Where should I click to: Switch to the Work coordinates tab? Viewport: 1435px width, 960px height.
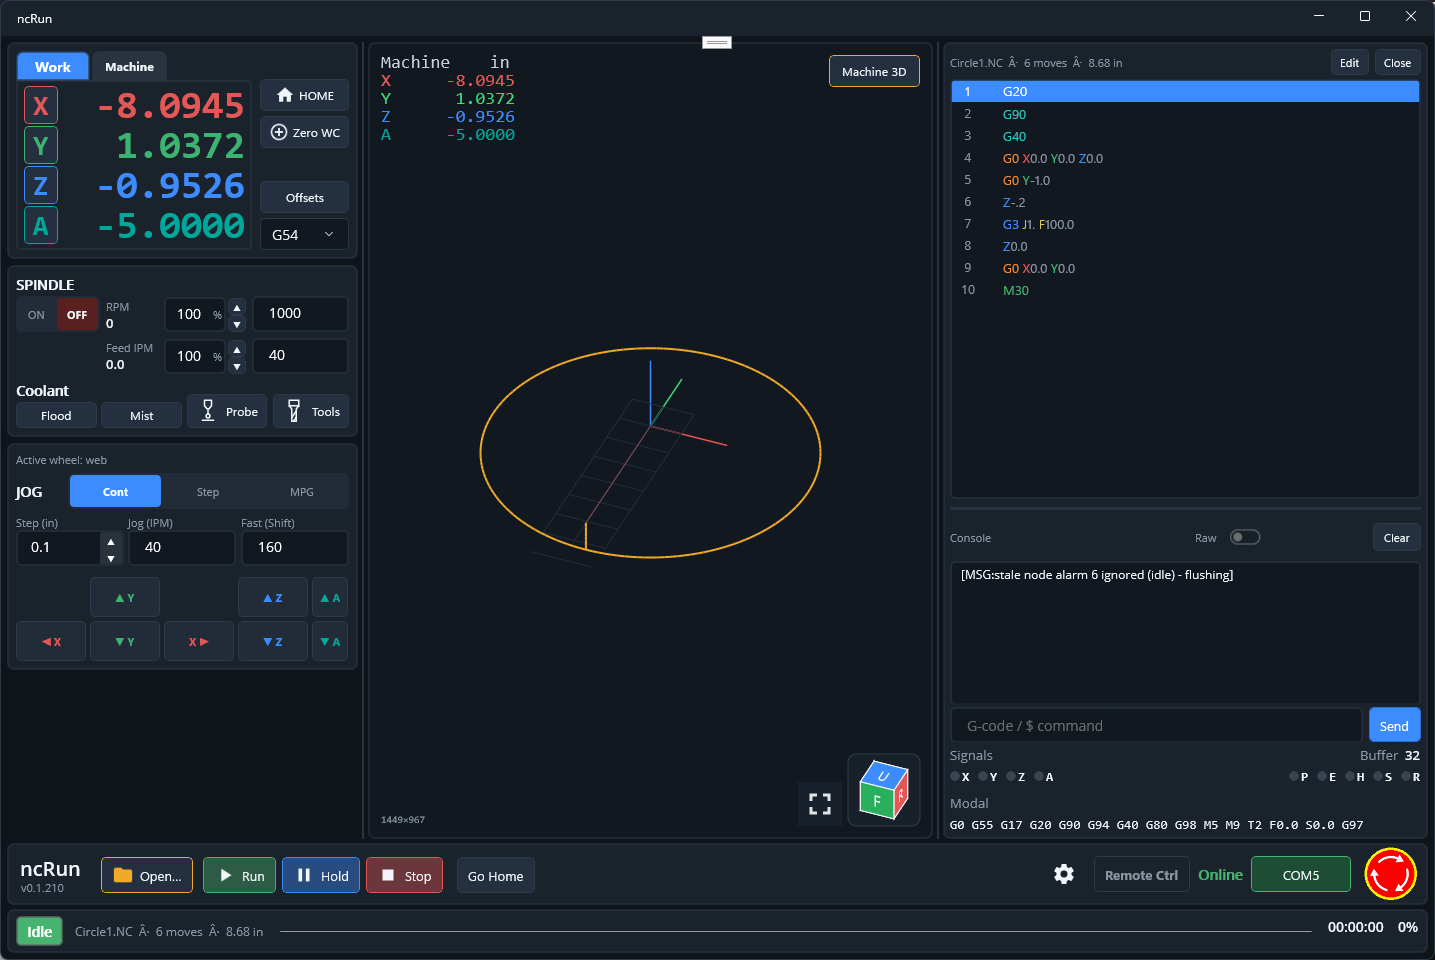point(53,67)
